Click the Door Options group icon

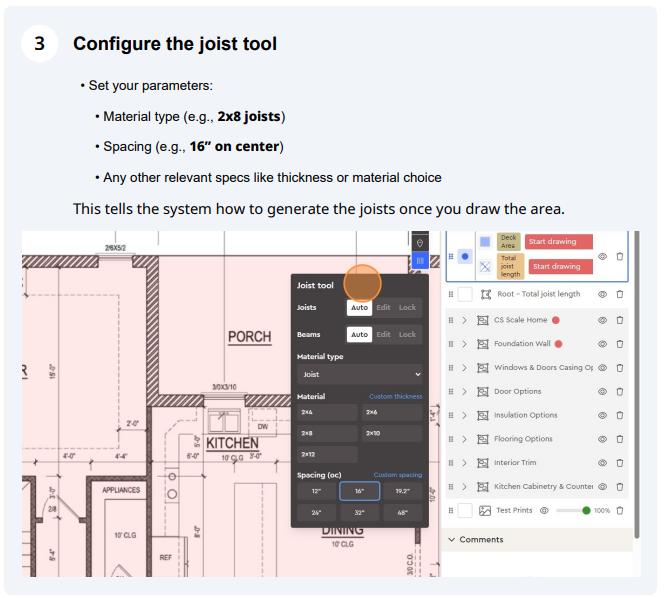[x=483, y=391]
